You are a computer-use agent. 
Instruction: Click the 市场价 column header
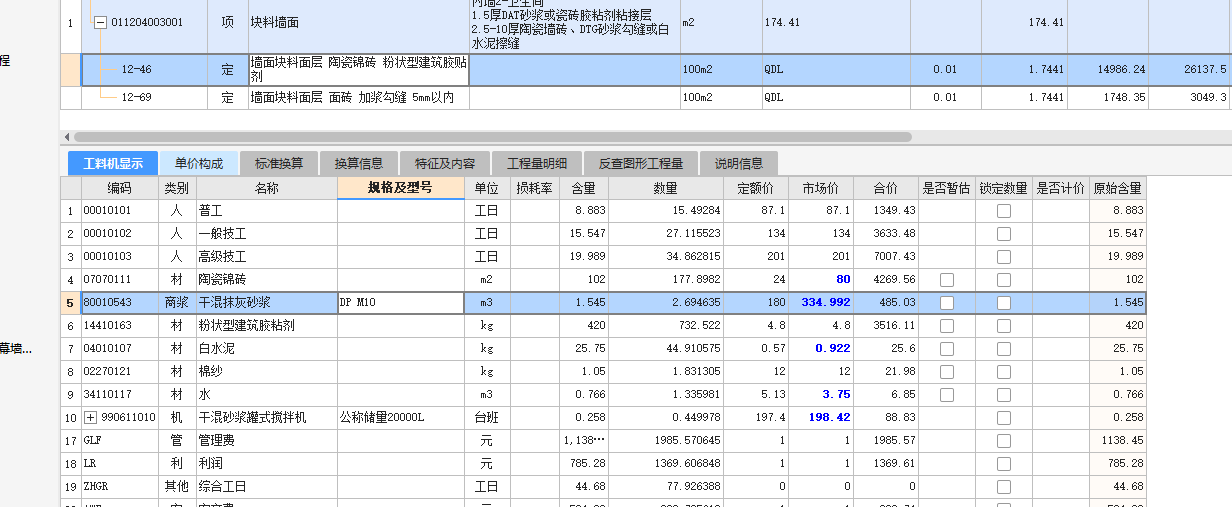coord(820,188)
